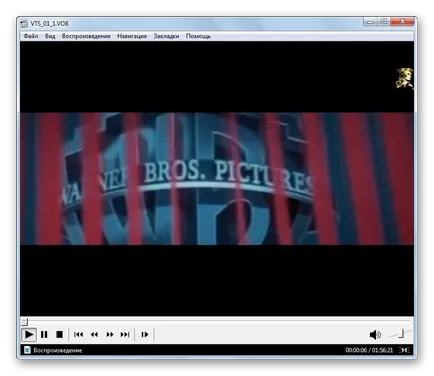The height and width of the screenshot is (376, 434).
Task: Click the Play button
Action: click(x=29, y=334)
